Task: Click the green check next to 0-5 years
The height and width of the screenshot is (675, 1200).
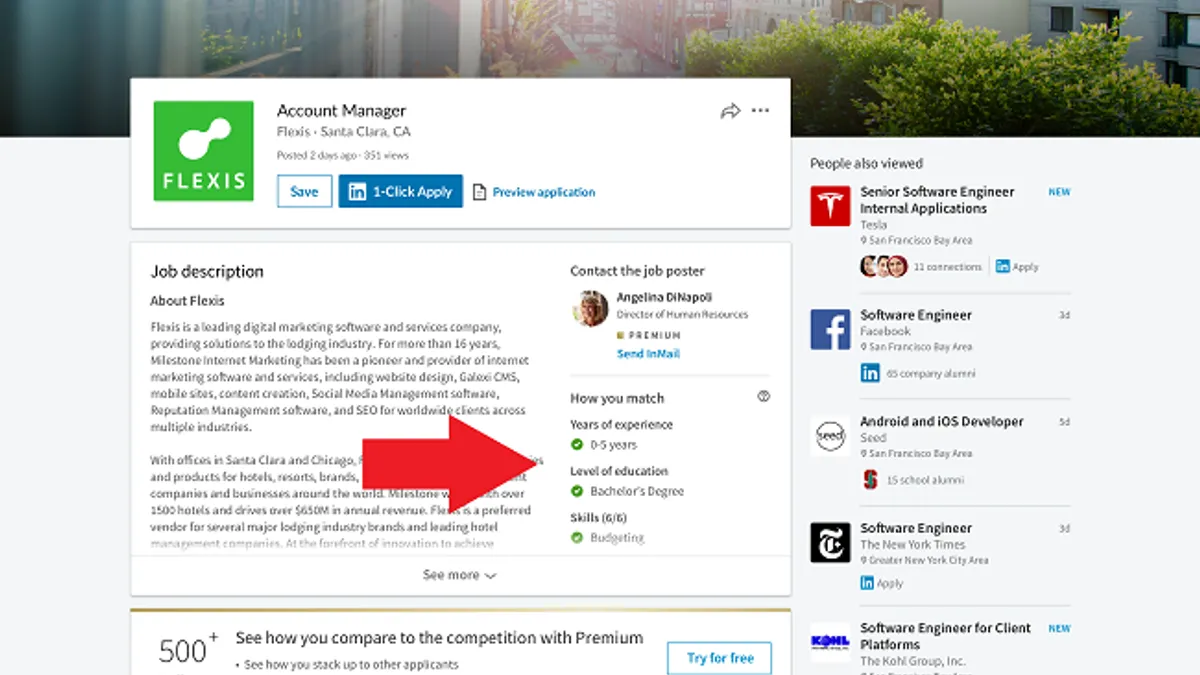Action: coord(577,445)
